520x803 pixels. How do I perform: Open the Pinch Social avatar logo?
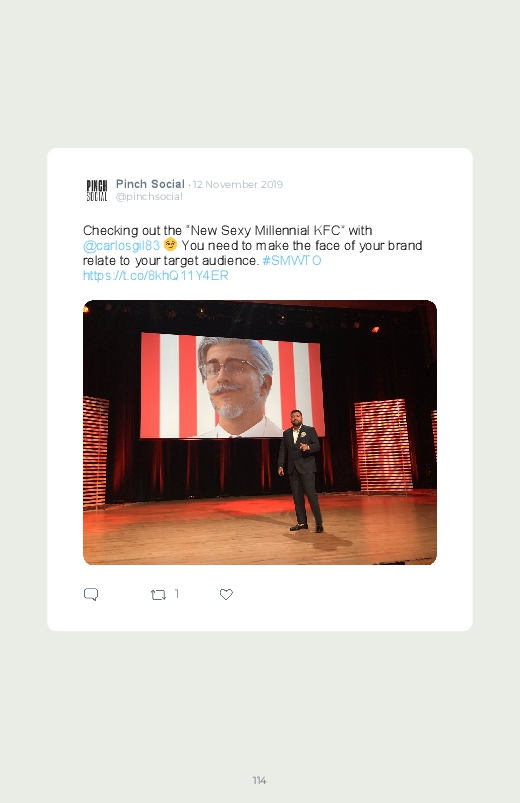point(97,191)
